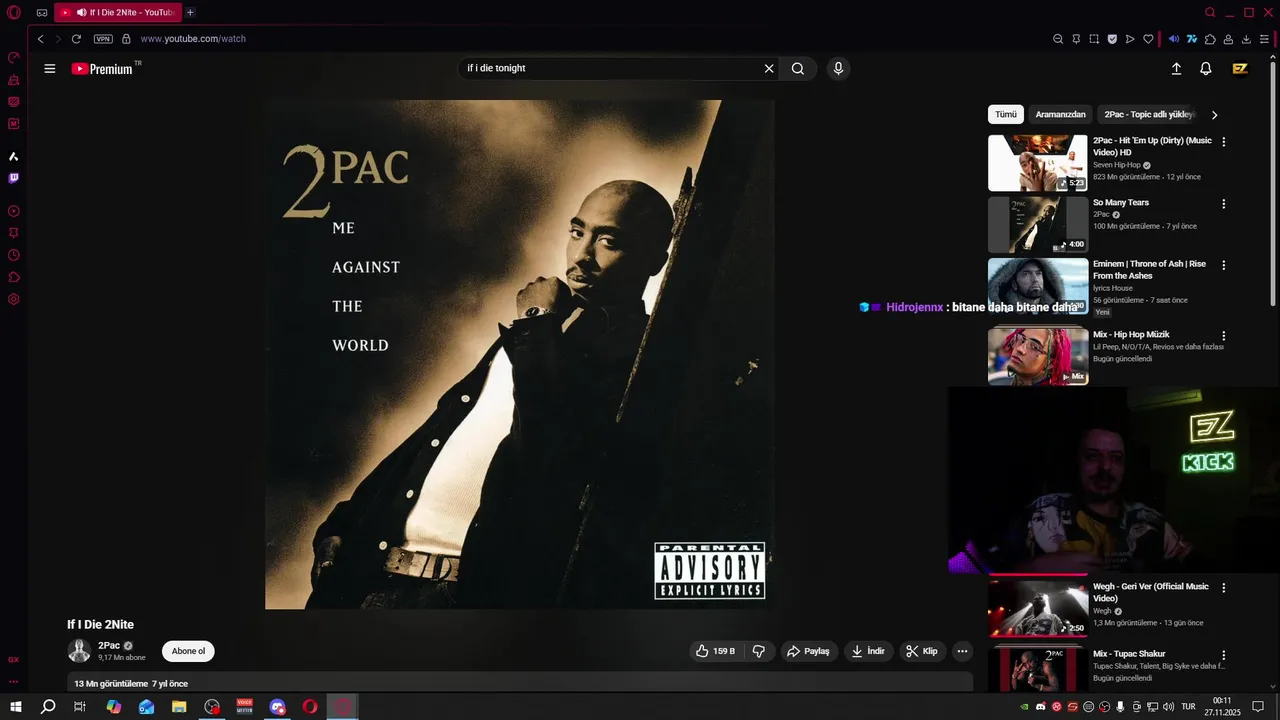The width and height of the screenshot is (1280, 720).
Task: Clear the search text with X
Action: click(769, 69)
